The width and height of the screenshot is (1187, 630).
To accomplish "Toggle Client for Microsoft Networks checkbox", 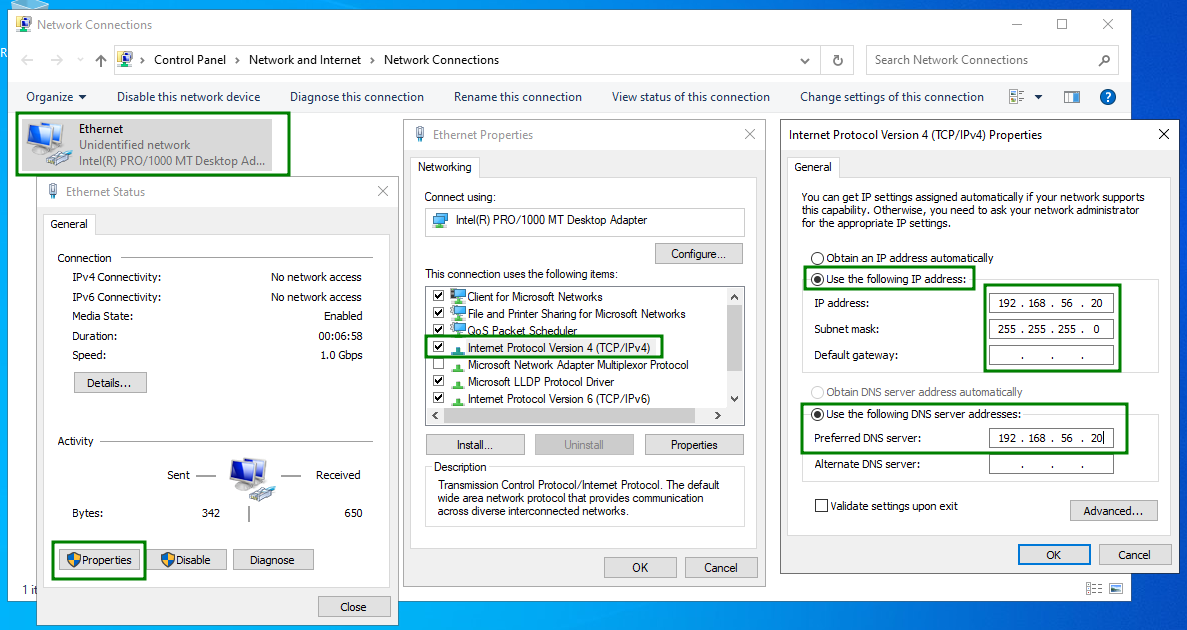I will pyautogui.click(x=438, y=295).
